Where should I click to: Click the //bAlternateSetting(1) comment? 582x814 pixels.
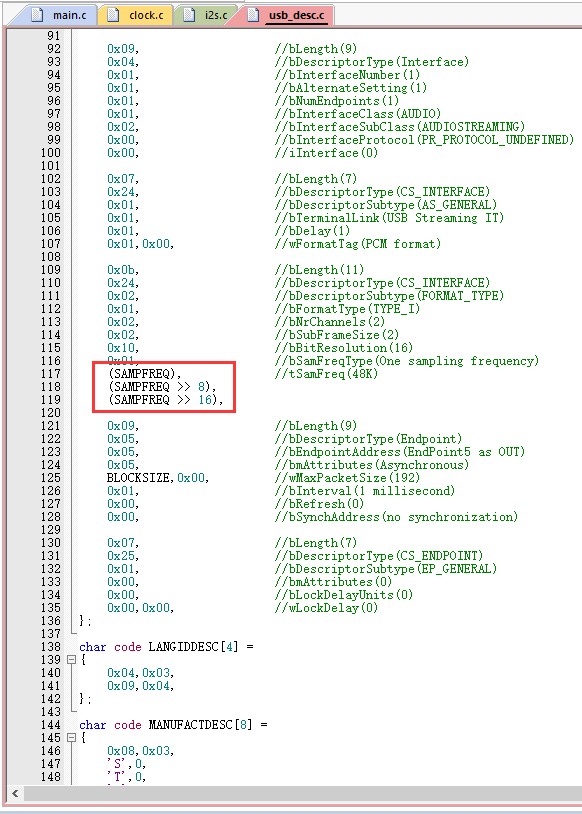point(350,88)
